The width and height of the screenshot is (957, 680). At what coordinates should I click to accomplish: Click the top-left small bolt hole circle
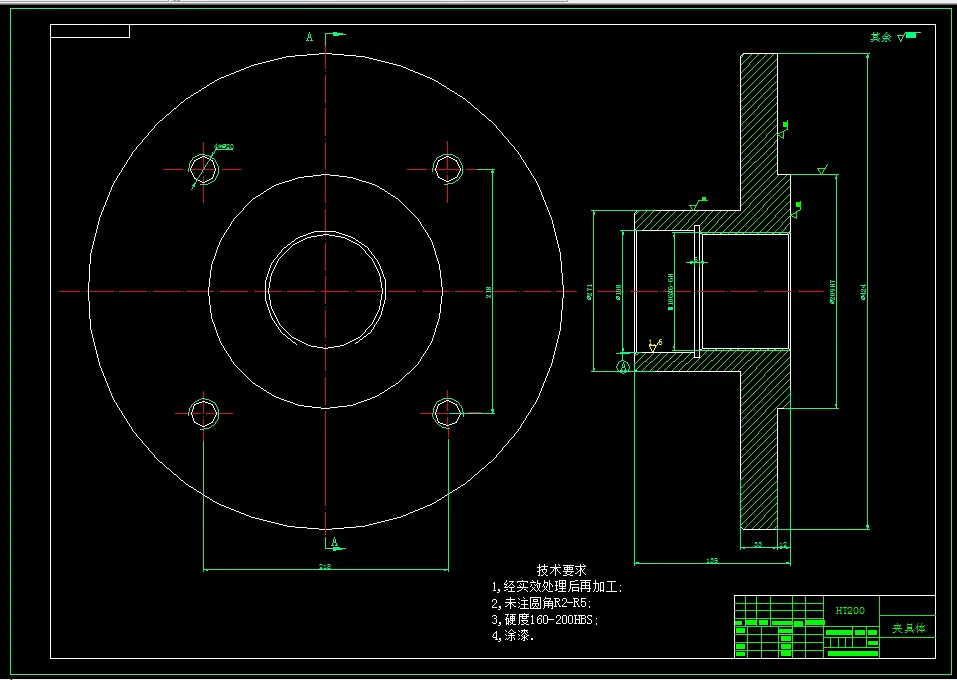[203, 167]
